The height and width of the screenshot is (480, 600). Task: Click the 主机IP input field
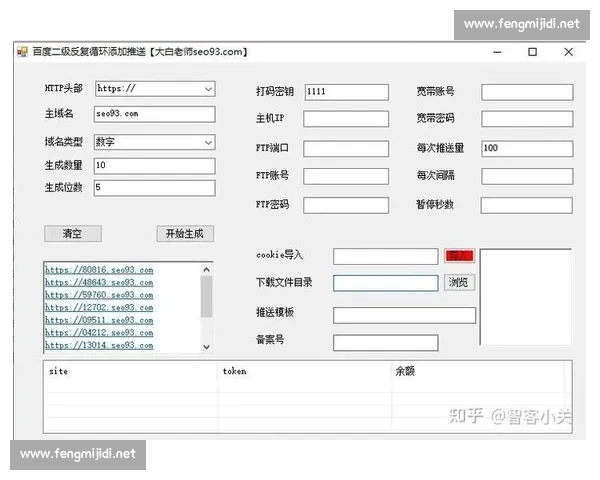[x=346, y=119]
